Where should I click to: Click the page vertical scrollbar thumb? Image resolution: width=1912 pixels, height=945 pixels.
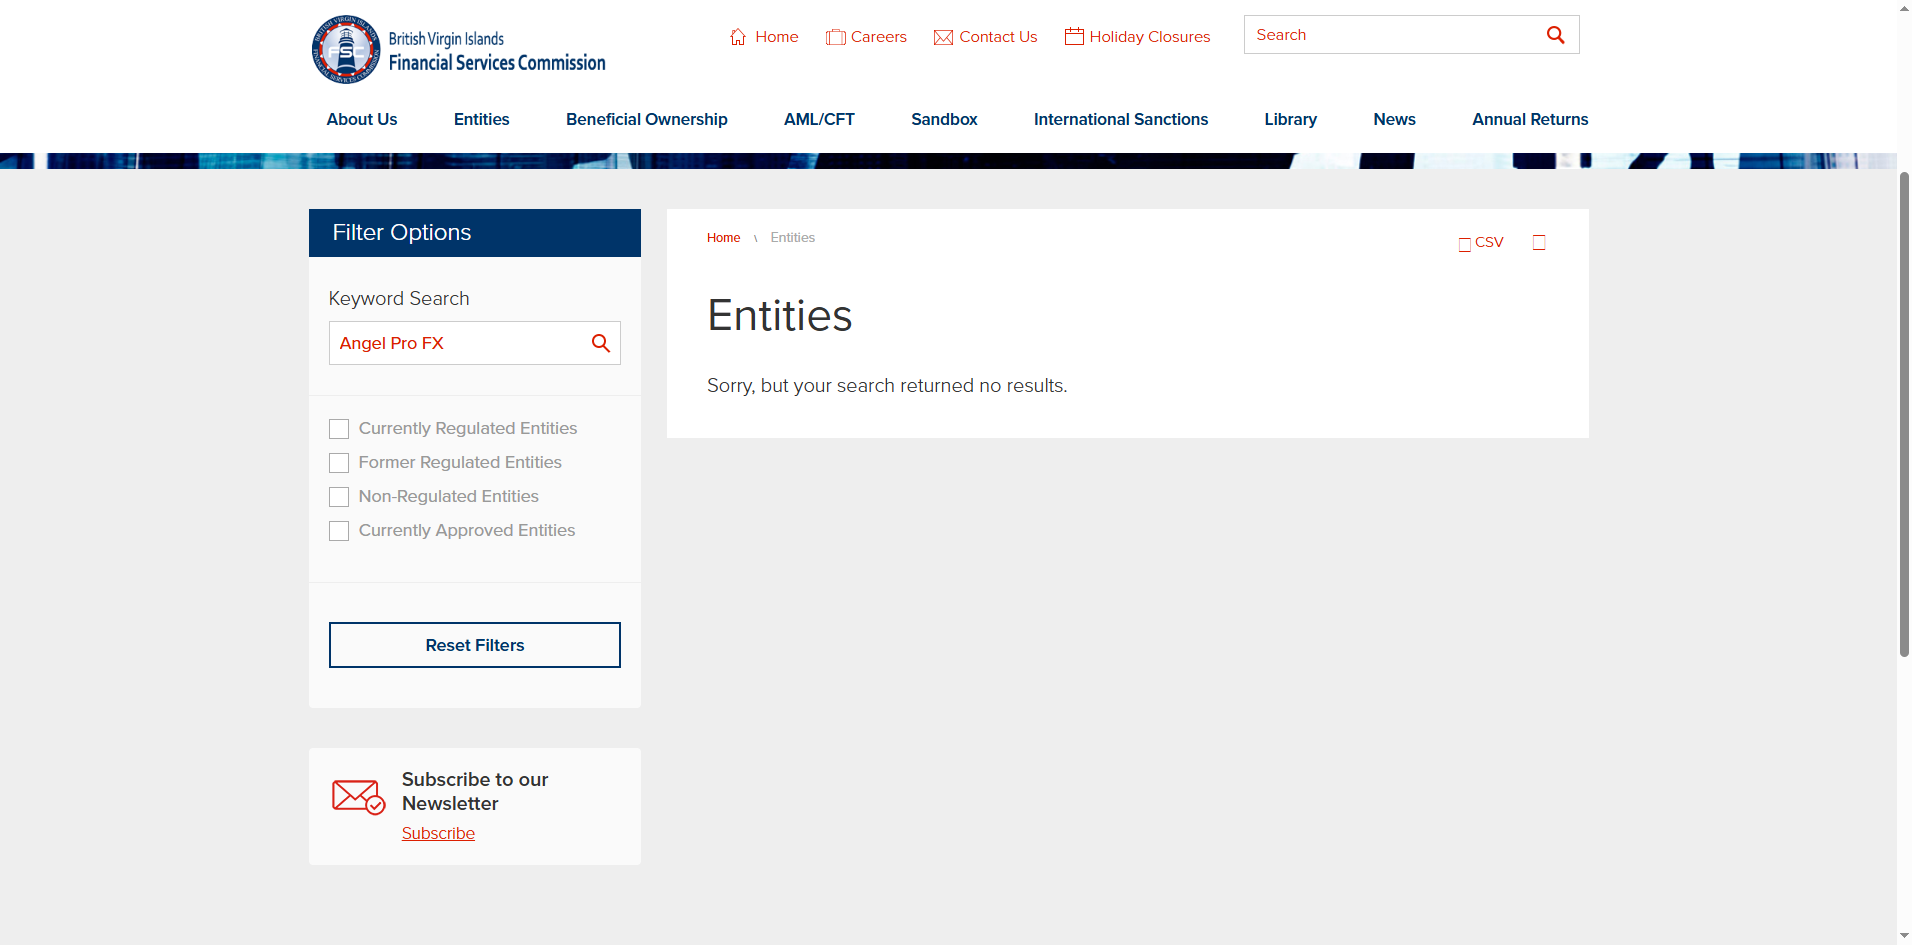pos(1904,414)
